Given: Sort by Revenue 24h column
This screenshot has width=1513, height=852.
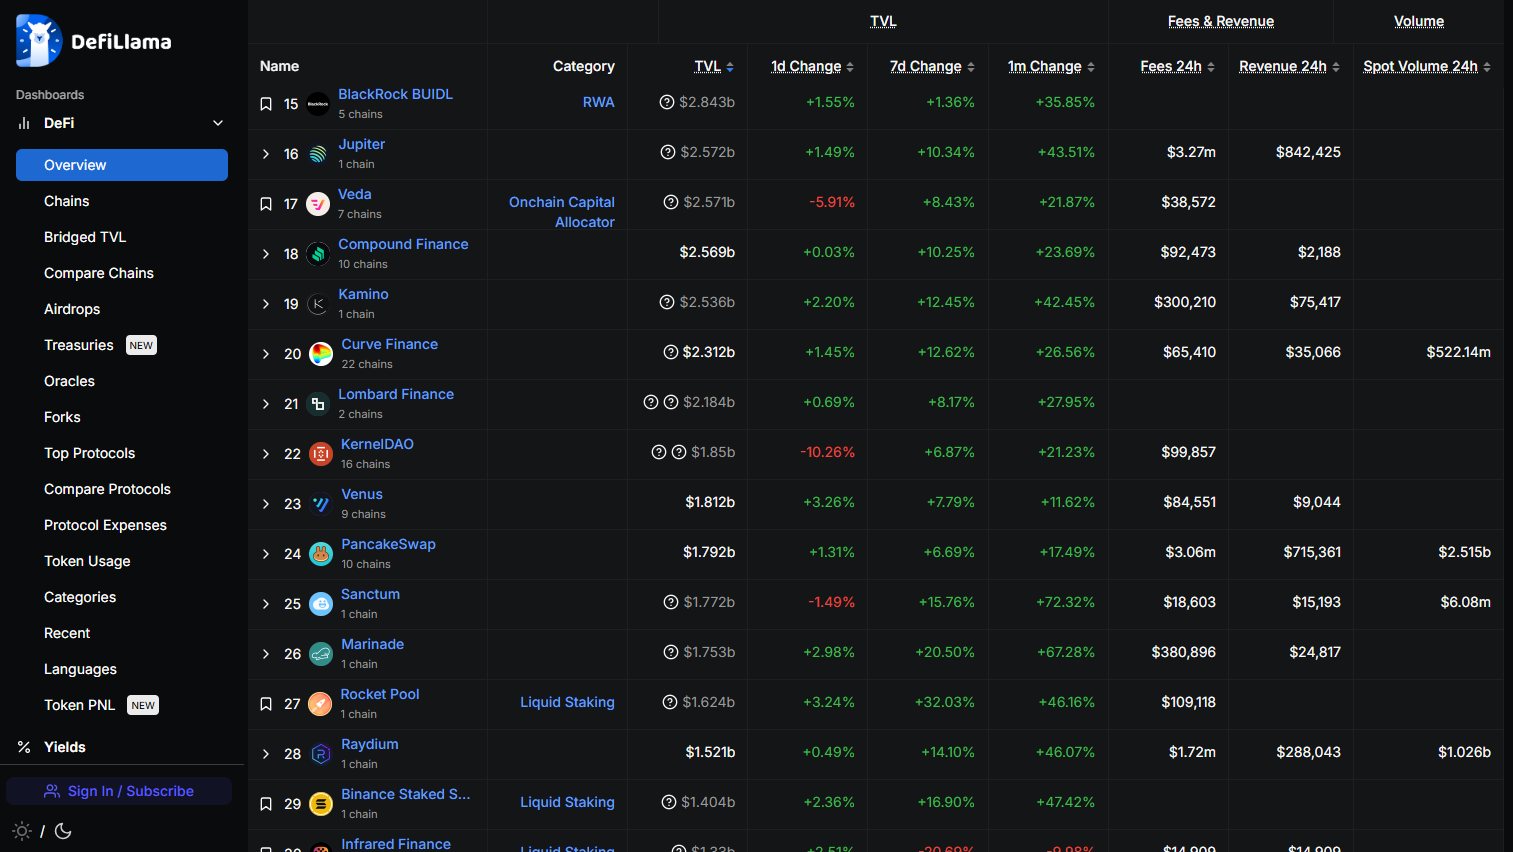Looking at the screenshot, I should [1289, 66].
